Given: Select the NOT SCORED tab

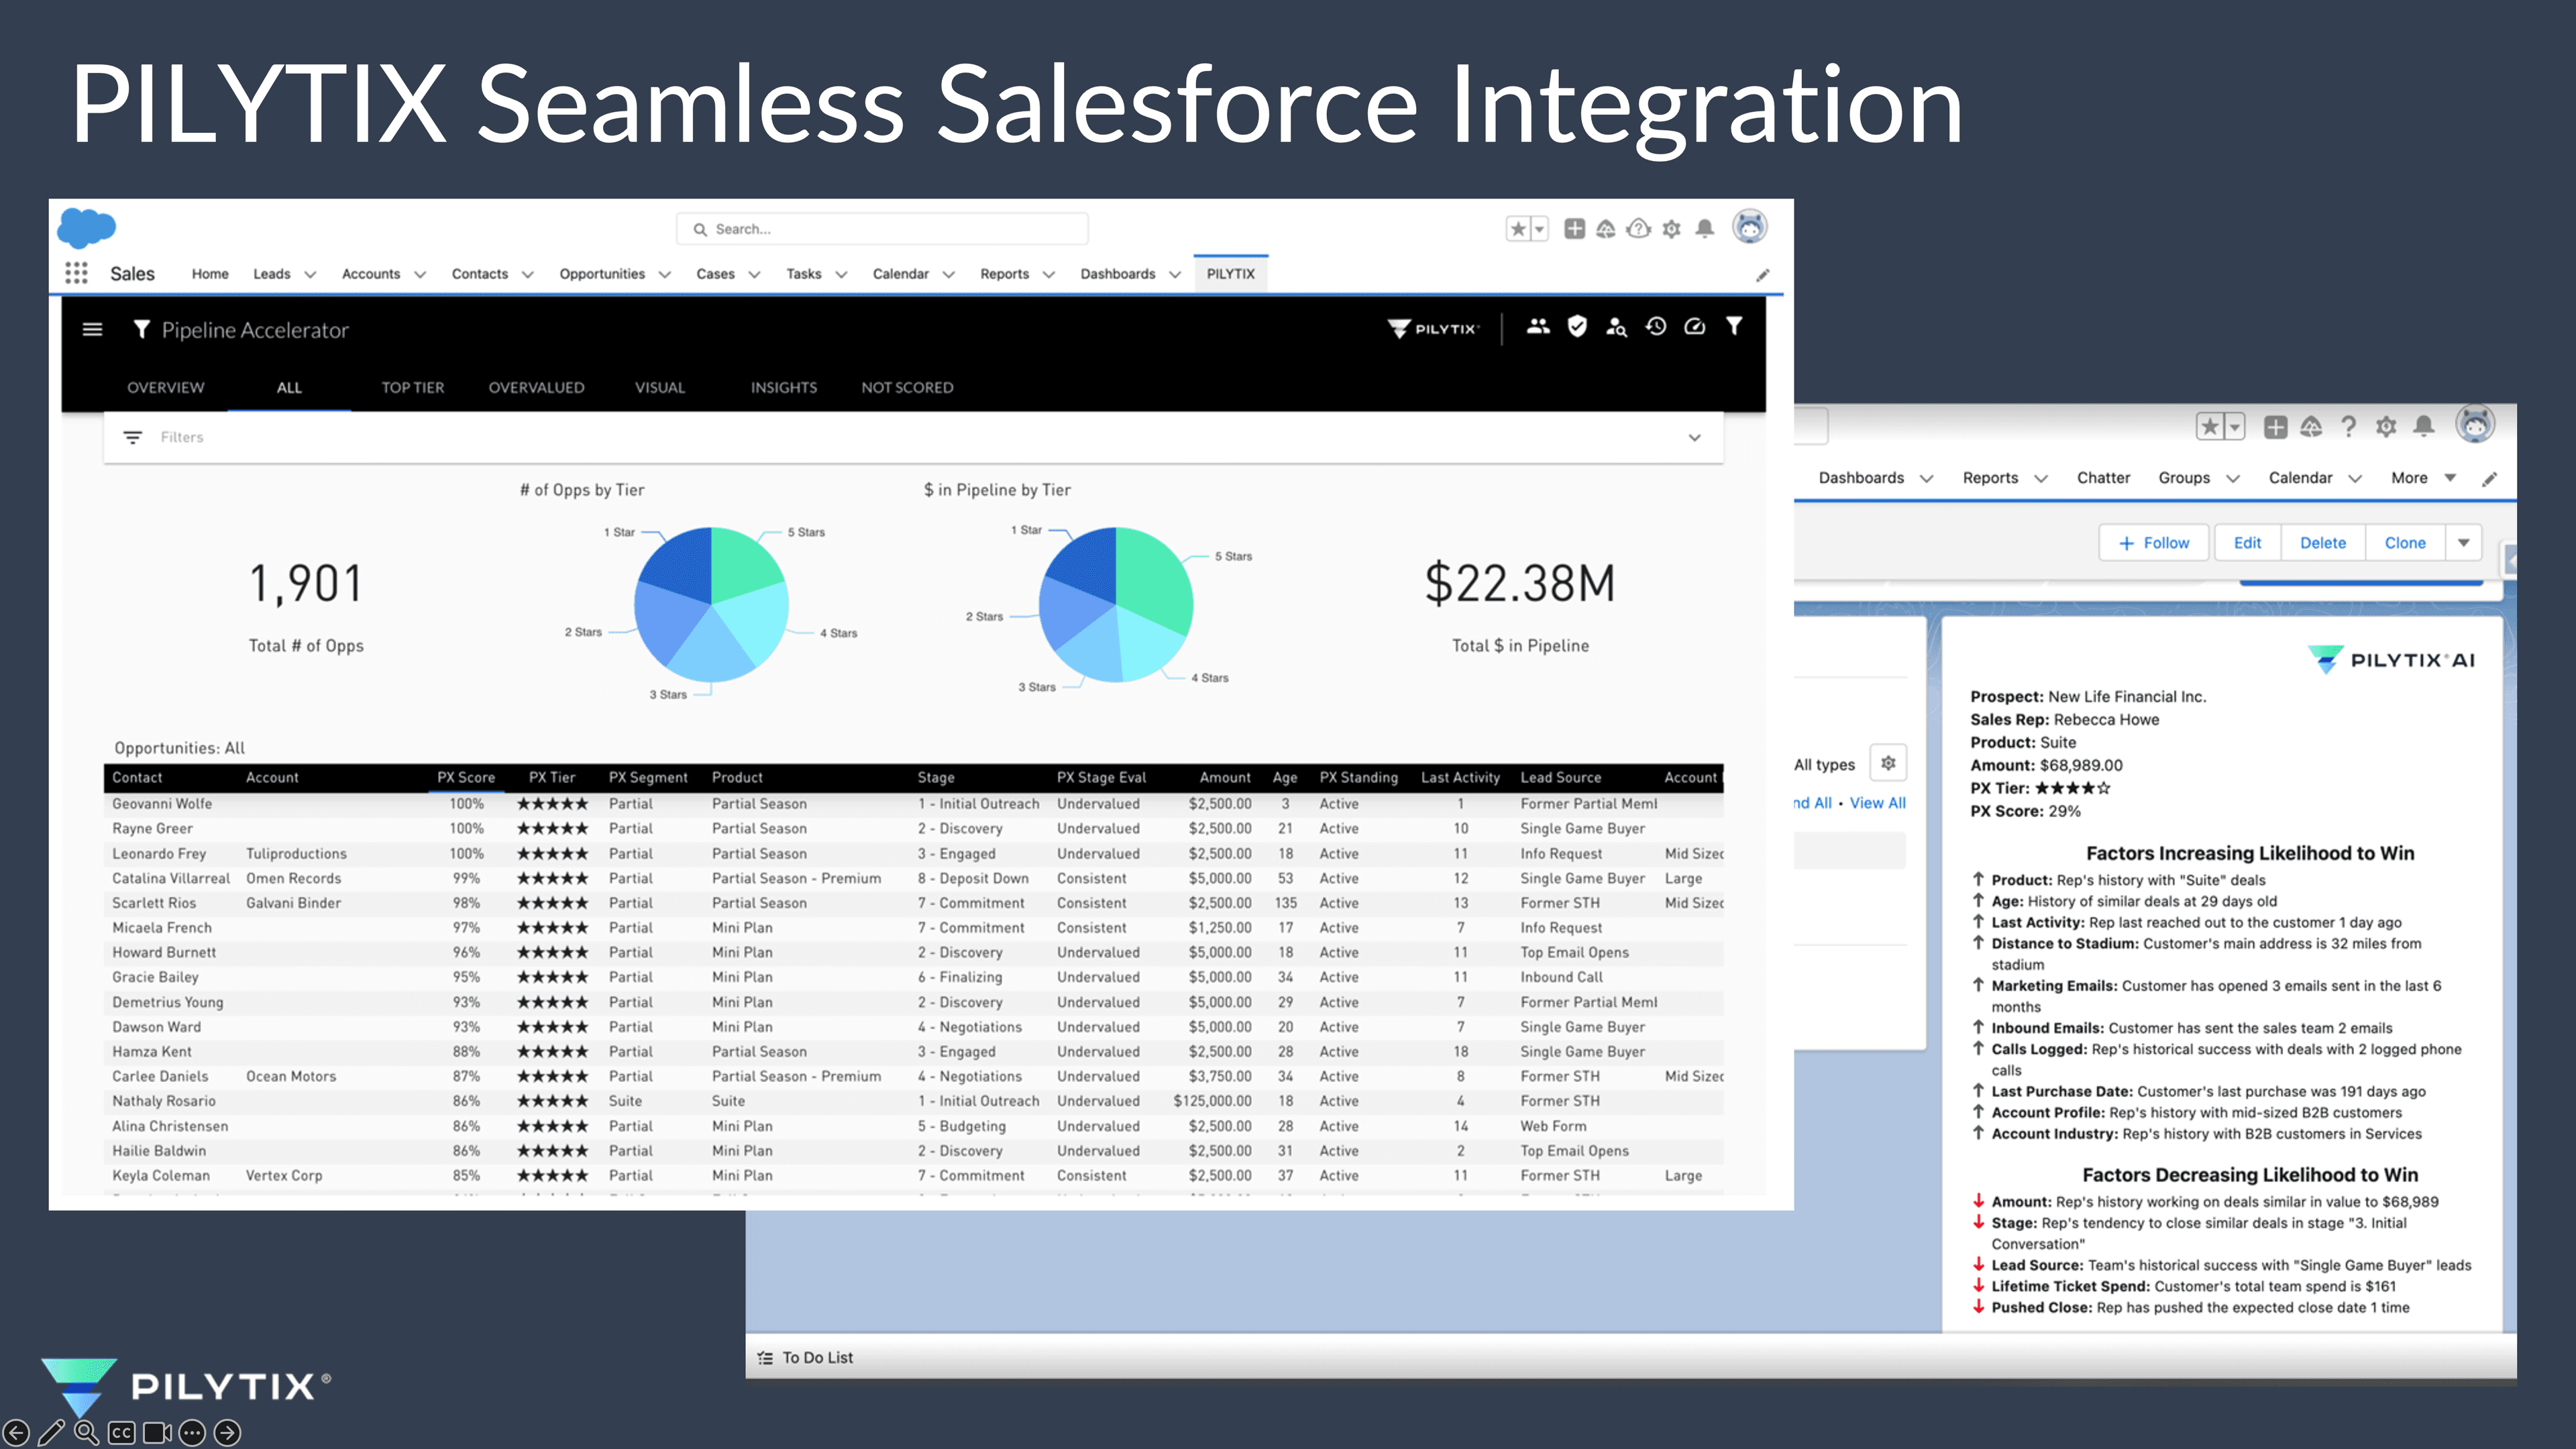Looking at the screenshot, I should 907,388.
